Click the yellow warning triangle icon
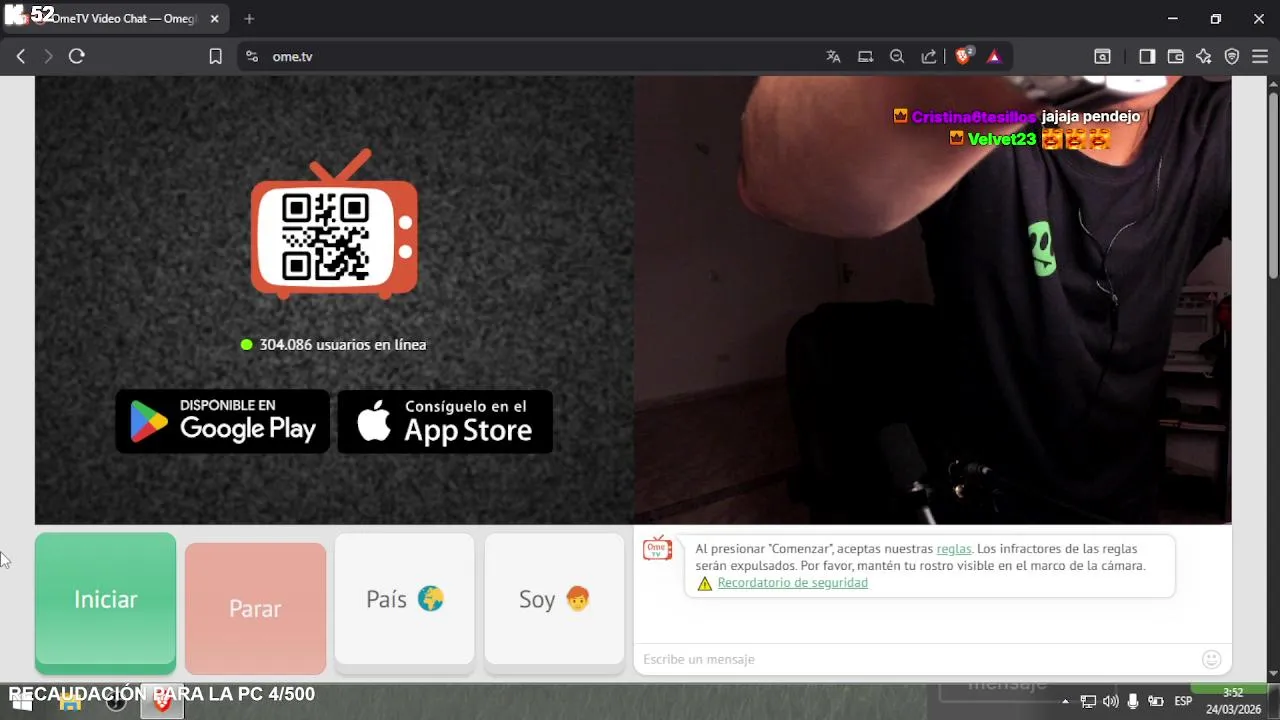This screenshot has height=720, width=1280. (x=705, y=584)
